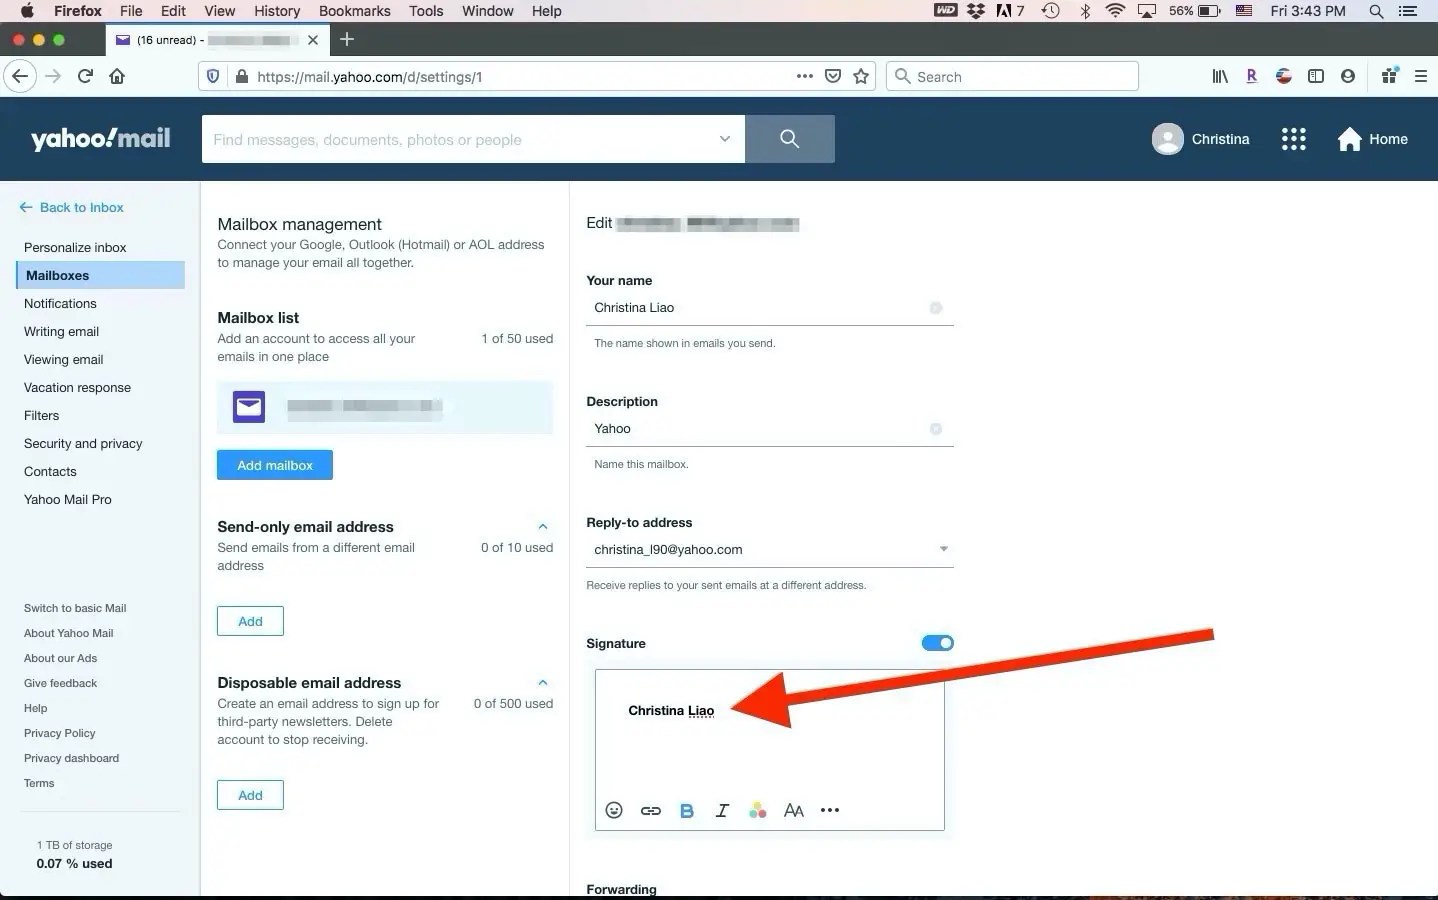Screen dimensions: 1438x900
Task: Toggle bold formatting in the signature
Action: point(686,811)
